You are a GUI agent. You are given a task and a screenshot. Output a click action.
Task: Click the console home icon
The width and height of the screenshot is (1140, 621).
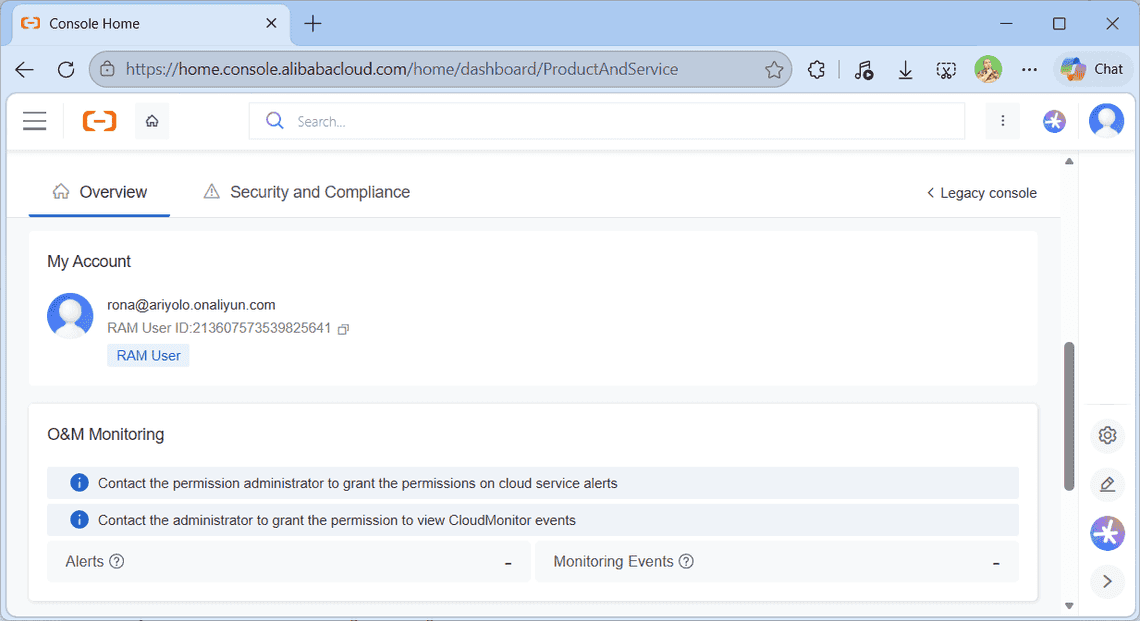[x=152, y=121]
